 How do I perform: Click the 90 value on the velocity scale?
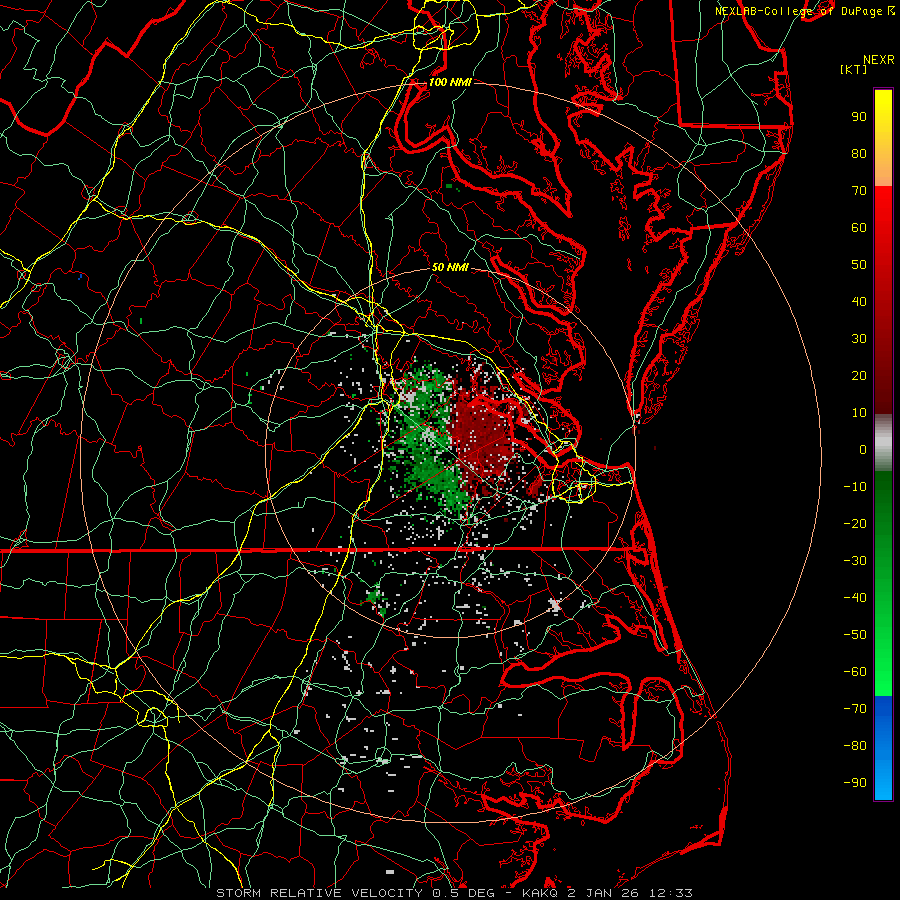(859, 117)
